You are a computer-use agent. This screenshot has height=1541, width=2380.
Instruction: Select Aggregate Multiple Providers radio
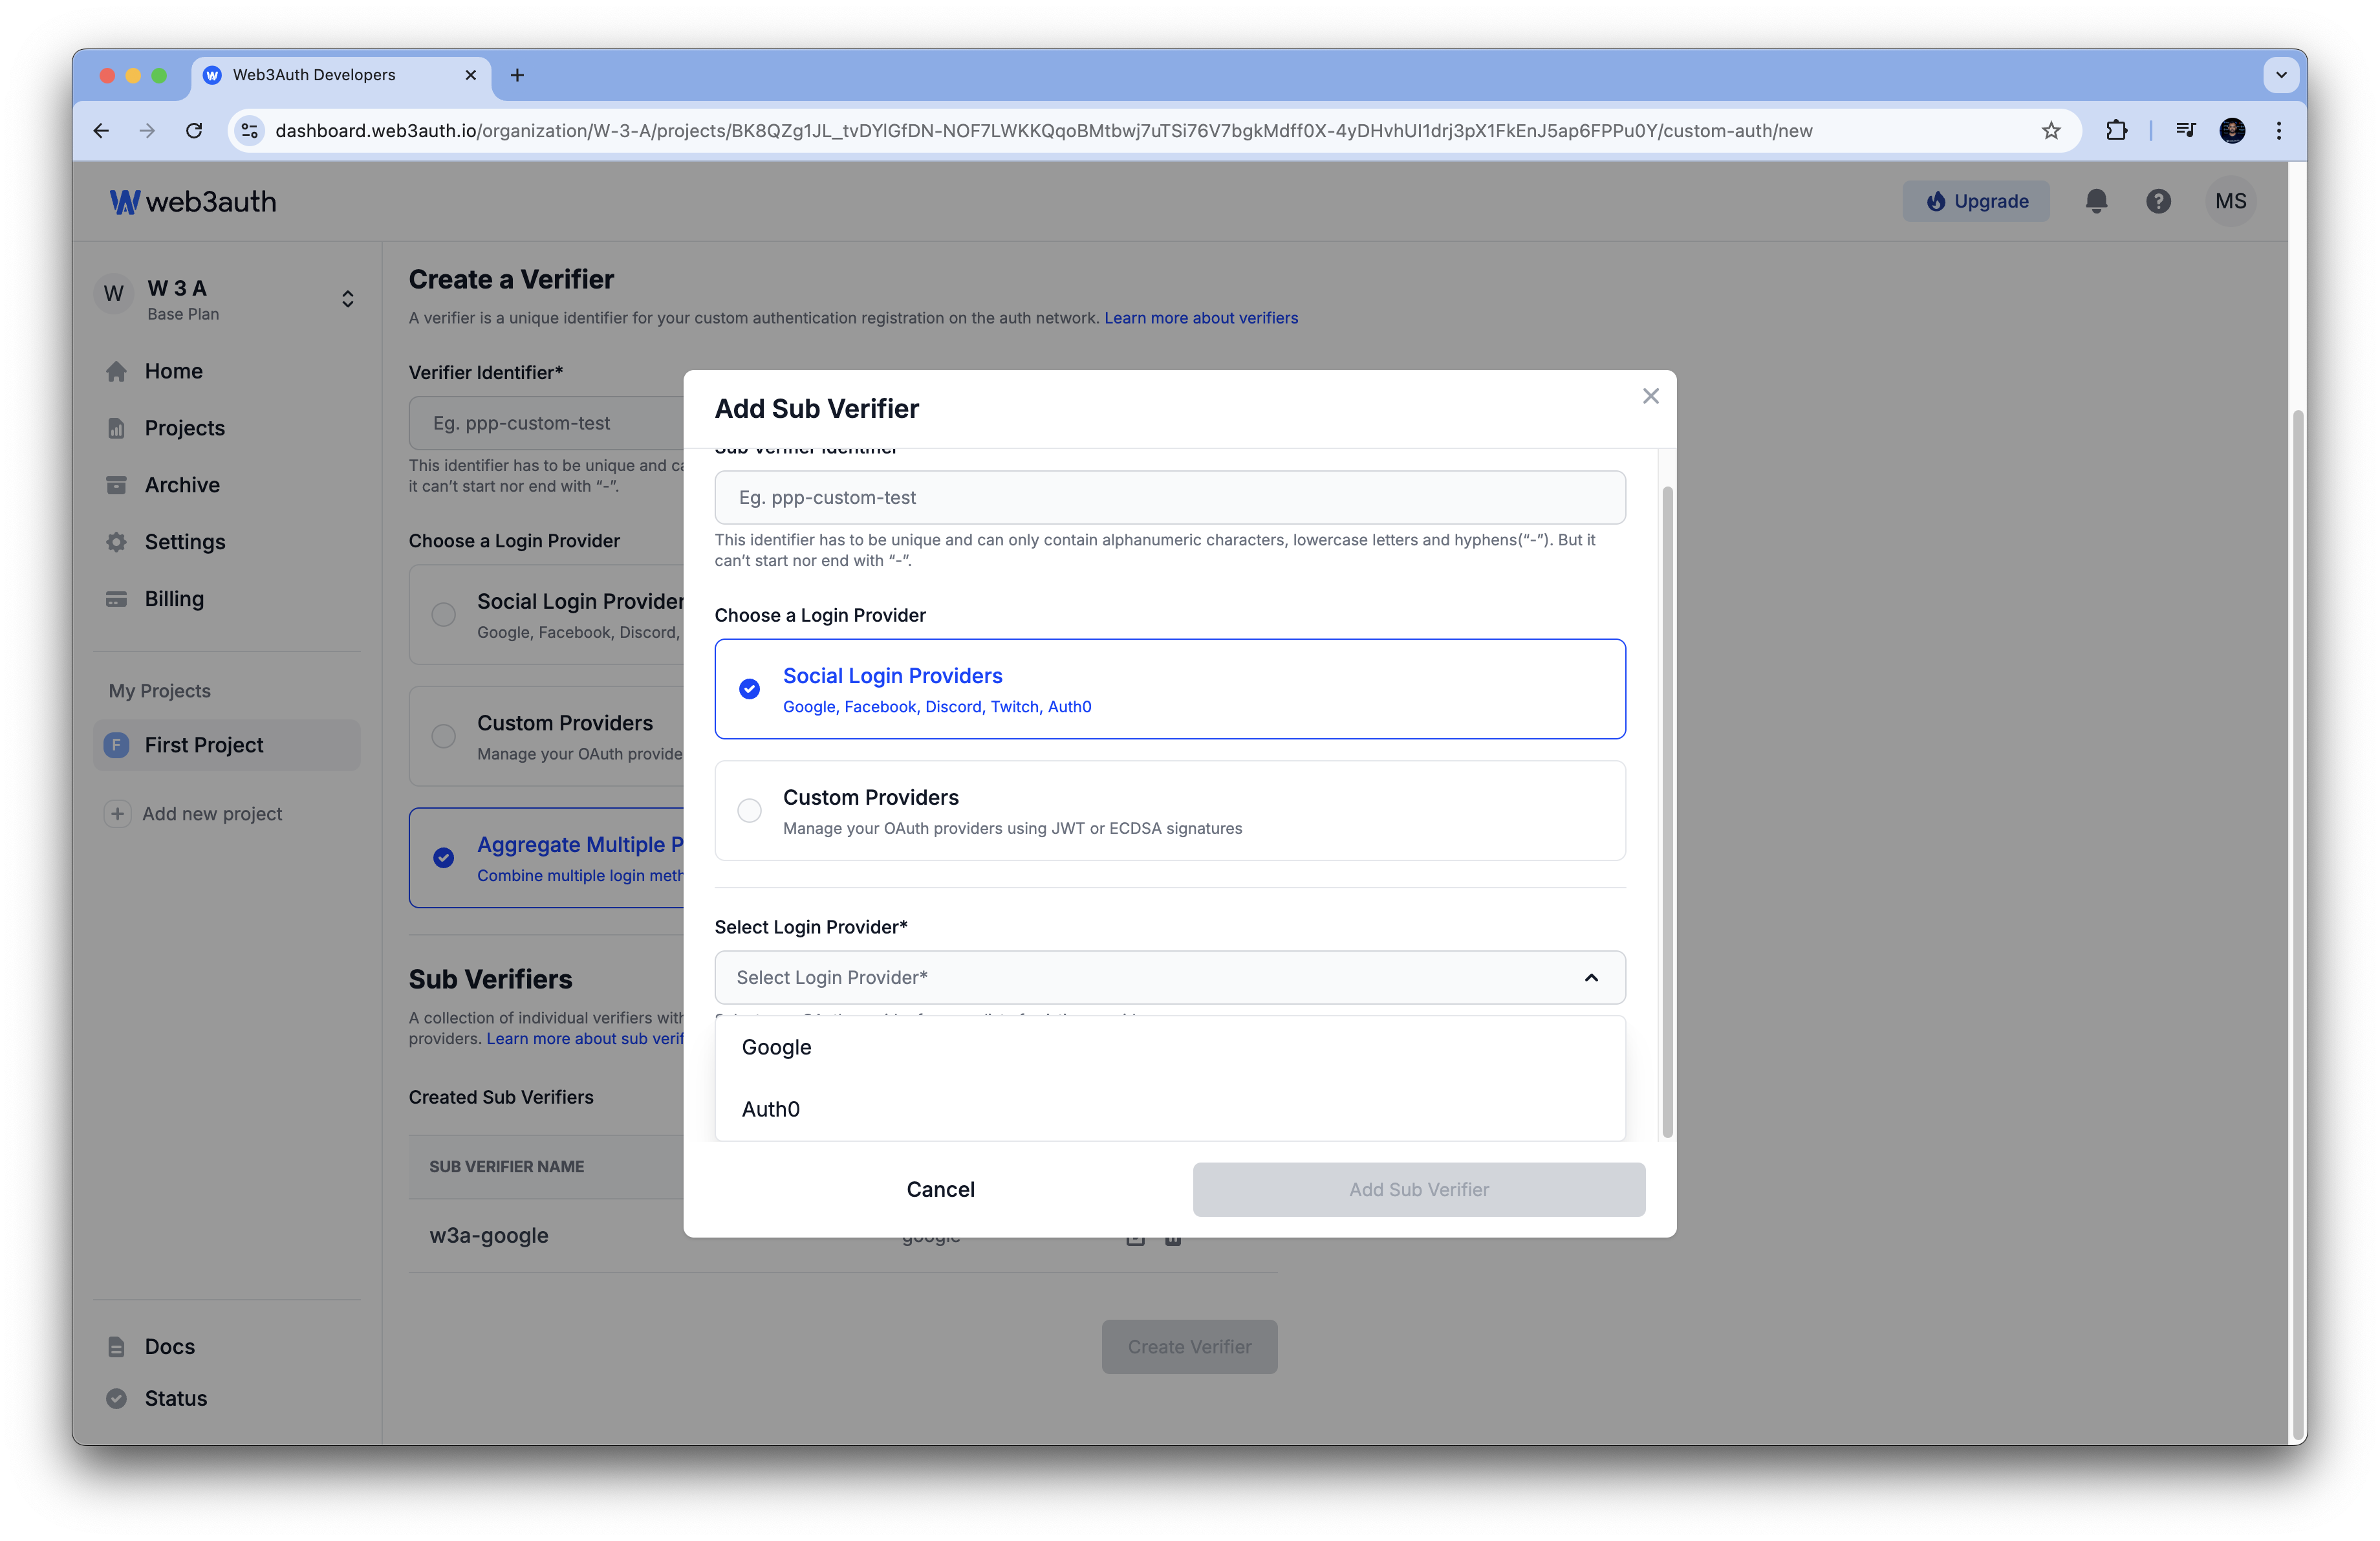point(443,858)
